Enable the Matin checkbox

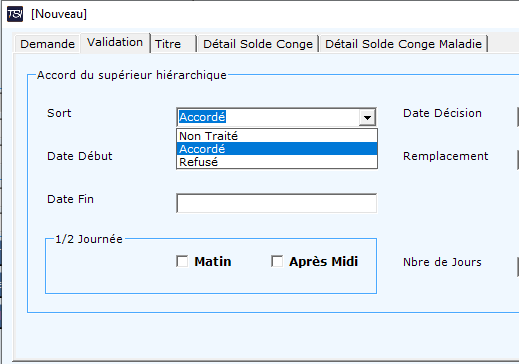pos(182,261)
